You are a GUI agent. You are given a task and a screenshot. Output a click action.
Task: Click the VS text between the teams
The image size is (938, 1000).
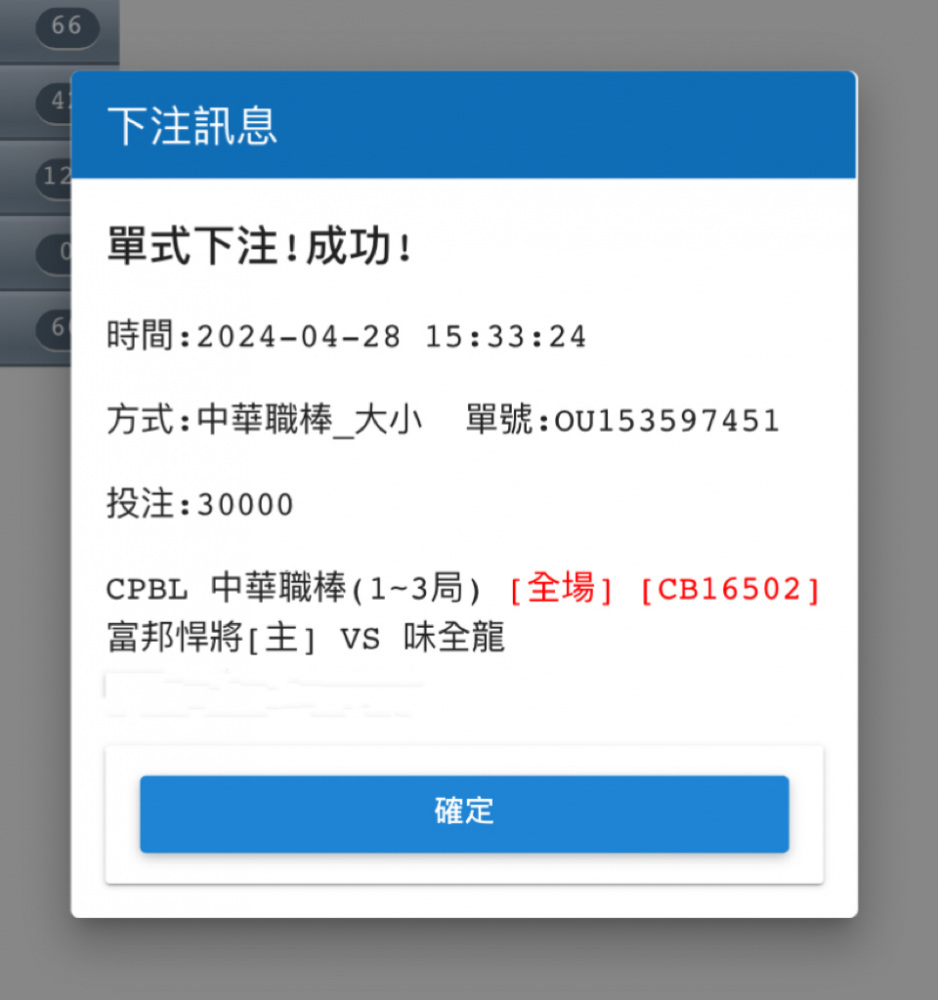click(x=360, y=639)
